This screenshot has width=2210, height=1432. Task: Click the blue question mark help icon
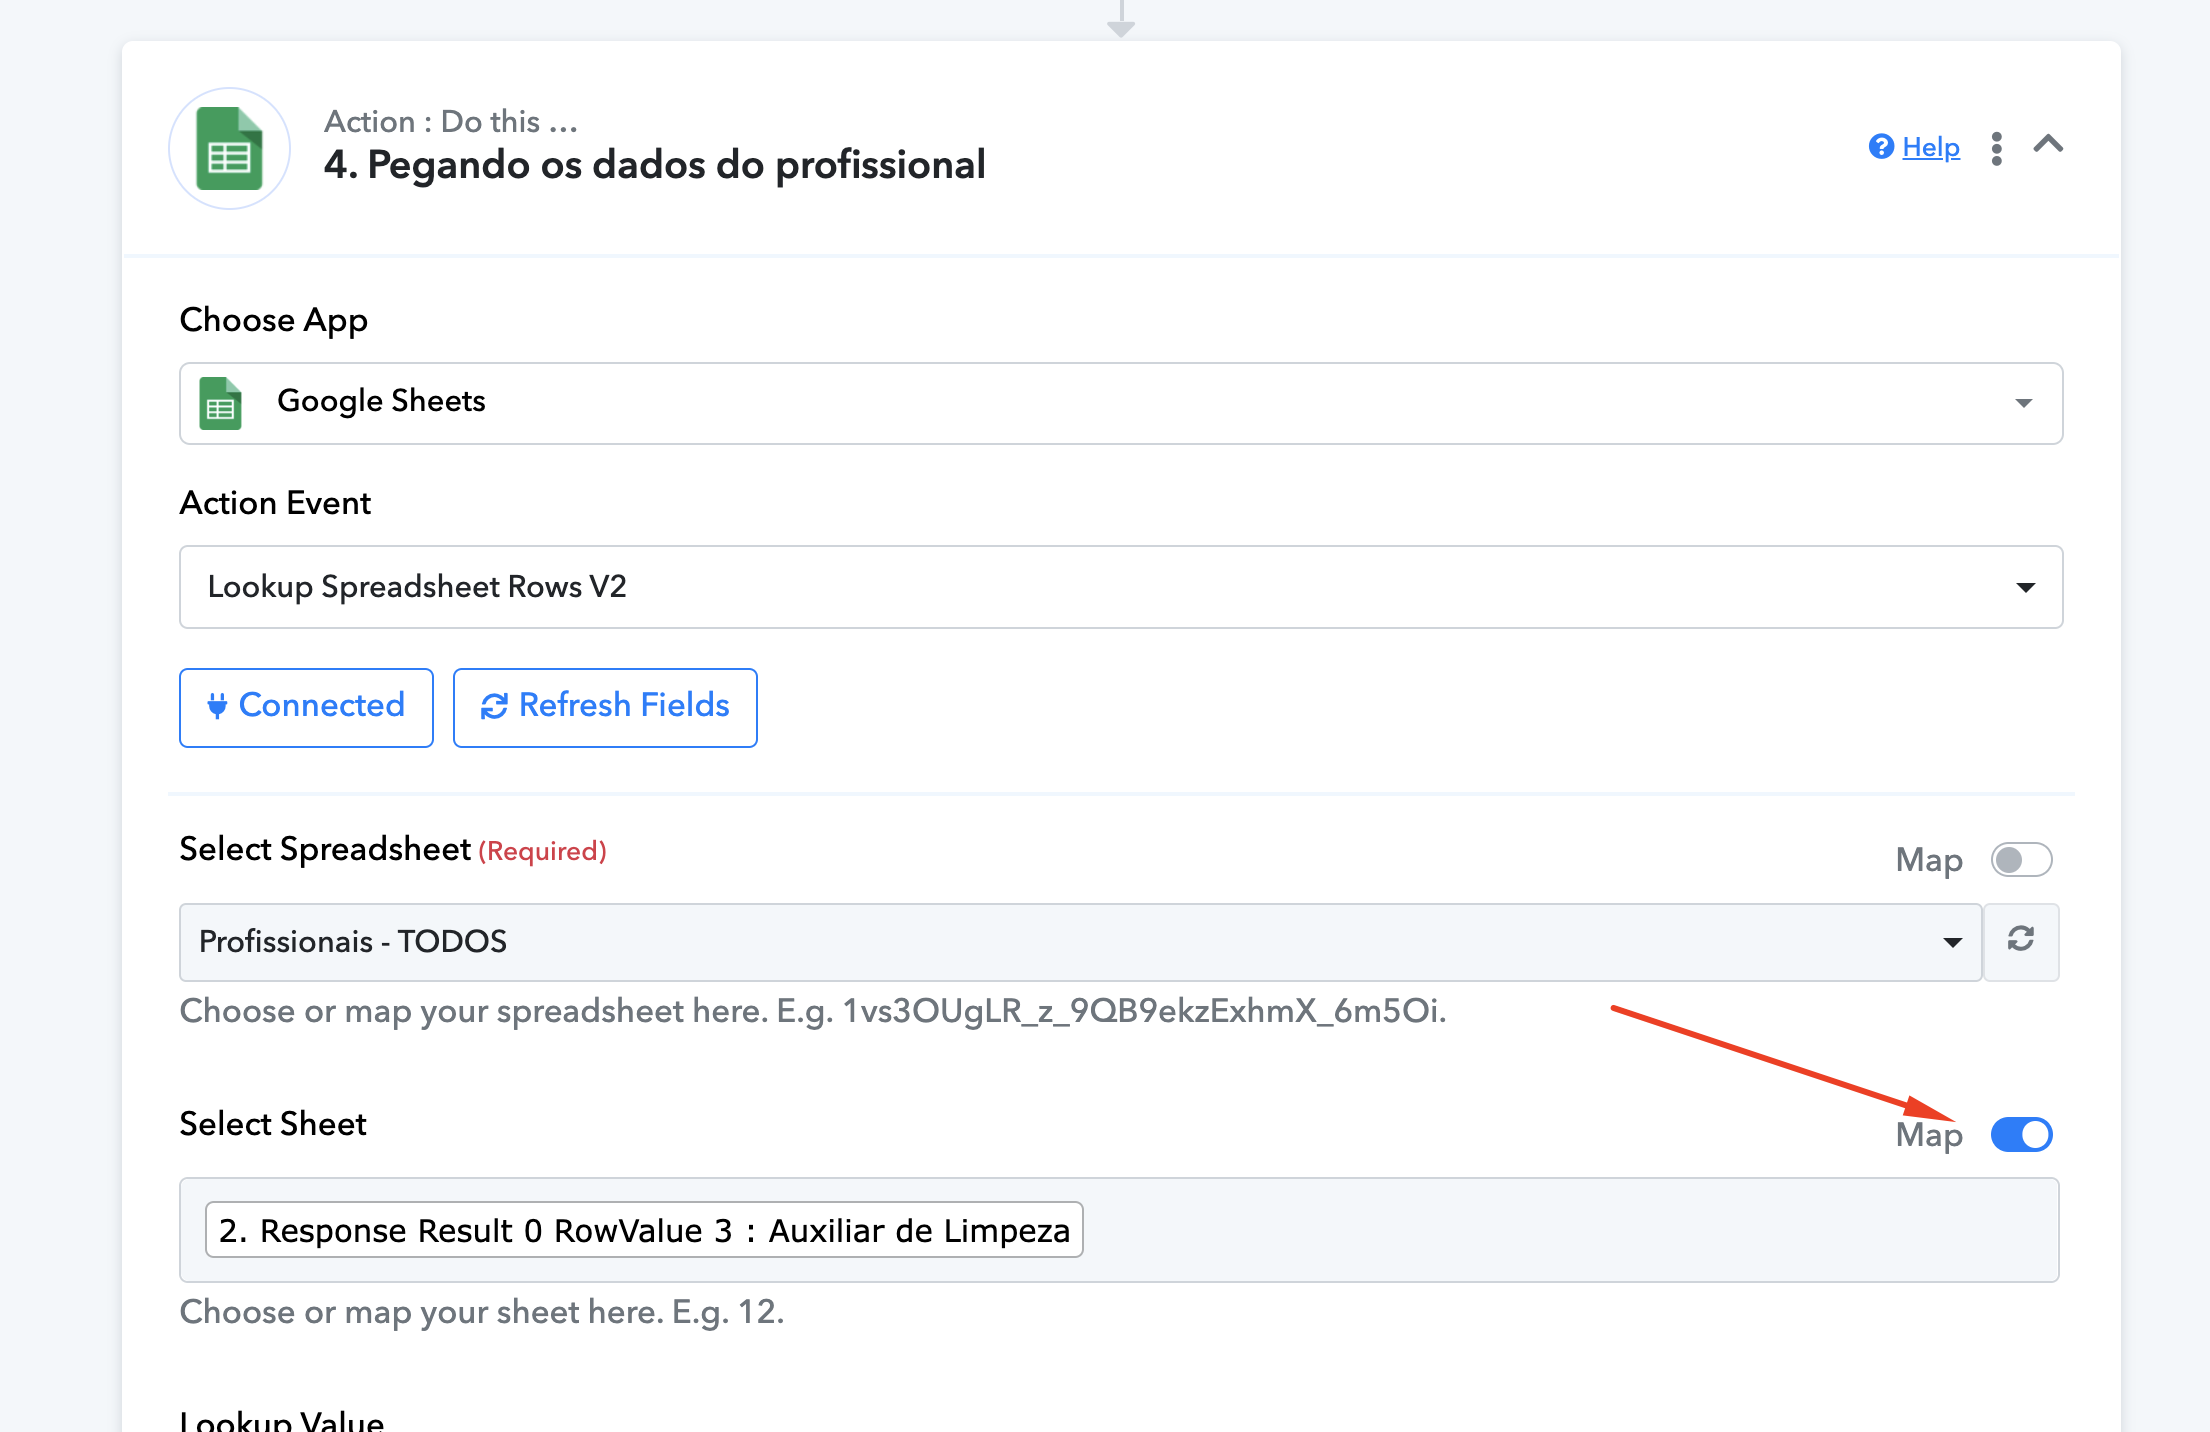tap(1881, 147)
